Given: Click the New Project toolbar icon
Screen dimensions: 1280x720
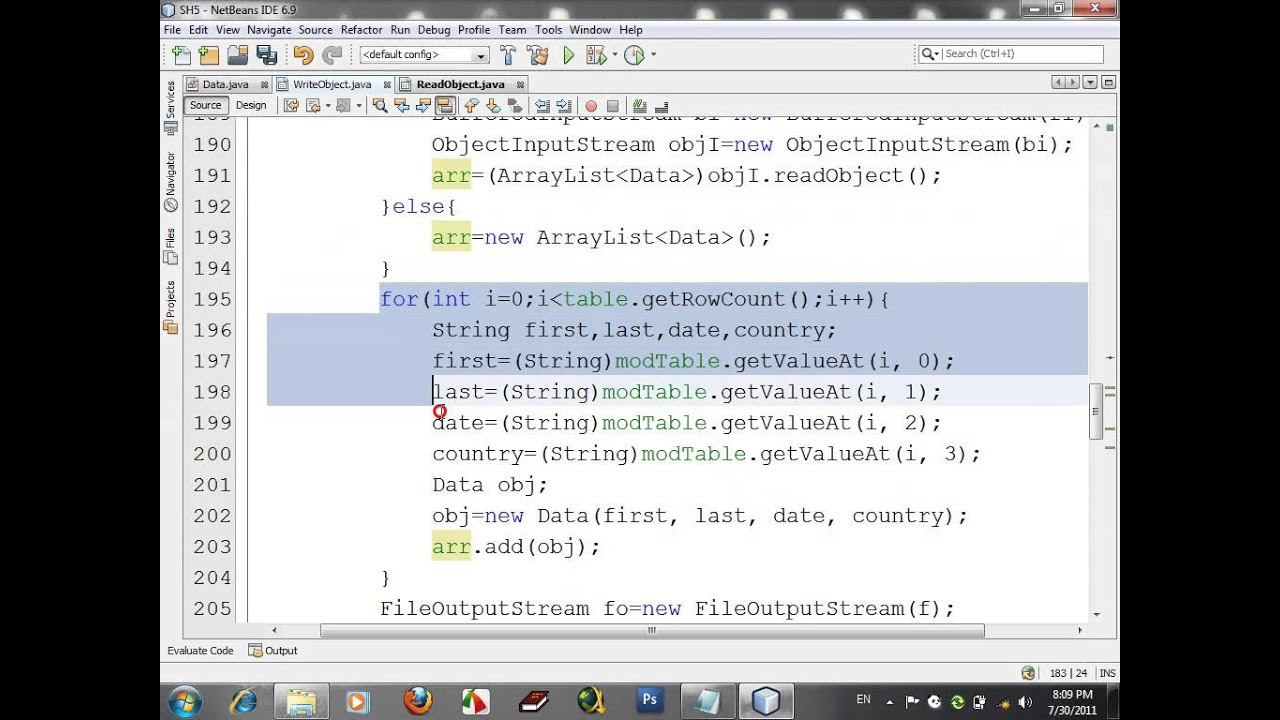Looking at the screenshot, I should click(209, 55).
